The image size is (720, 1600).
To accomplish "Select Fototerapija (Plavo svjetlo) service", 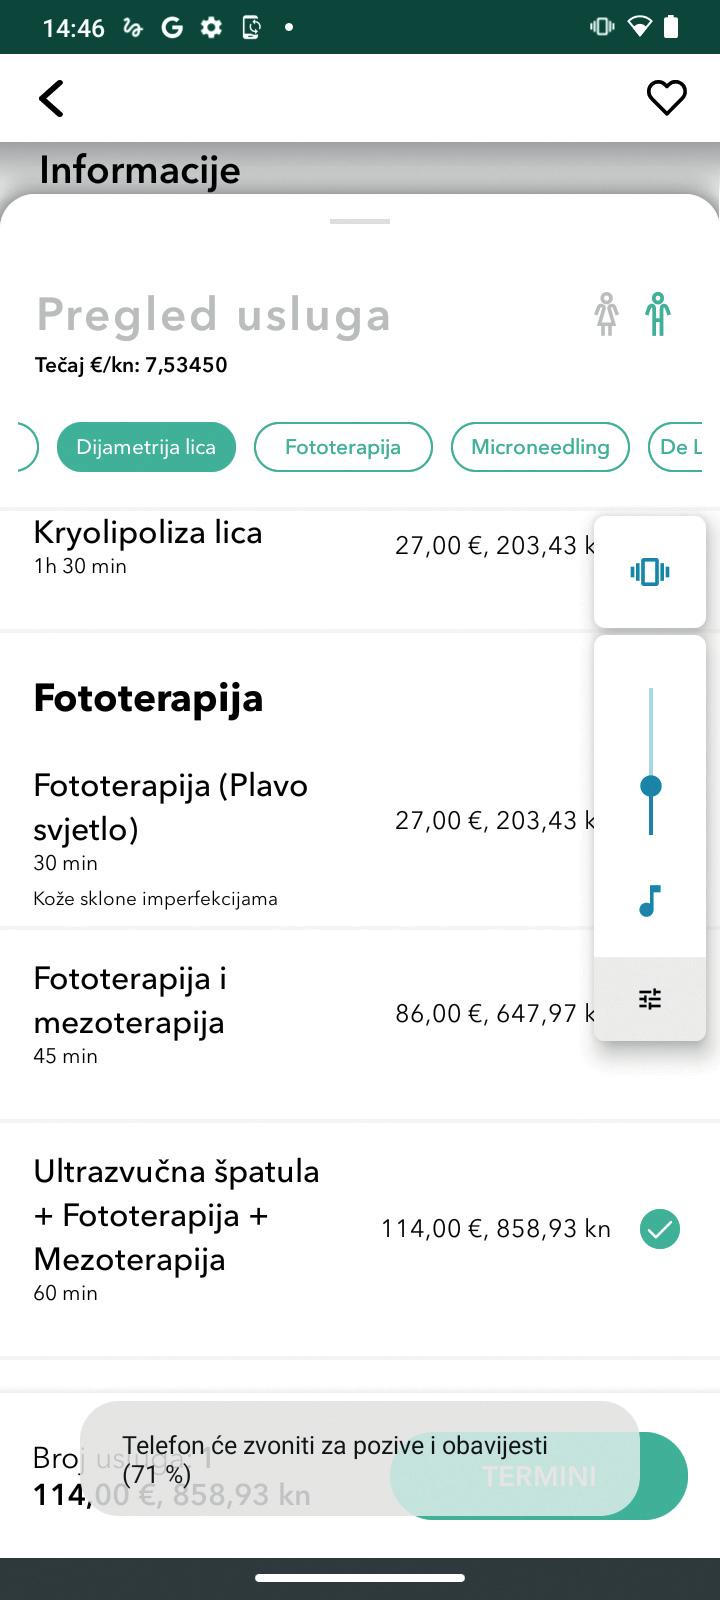I will tap(170, 808).
